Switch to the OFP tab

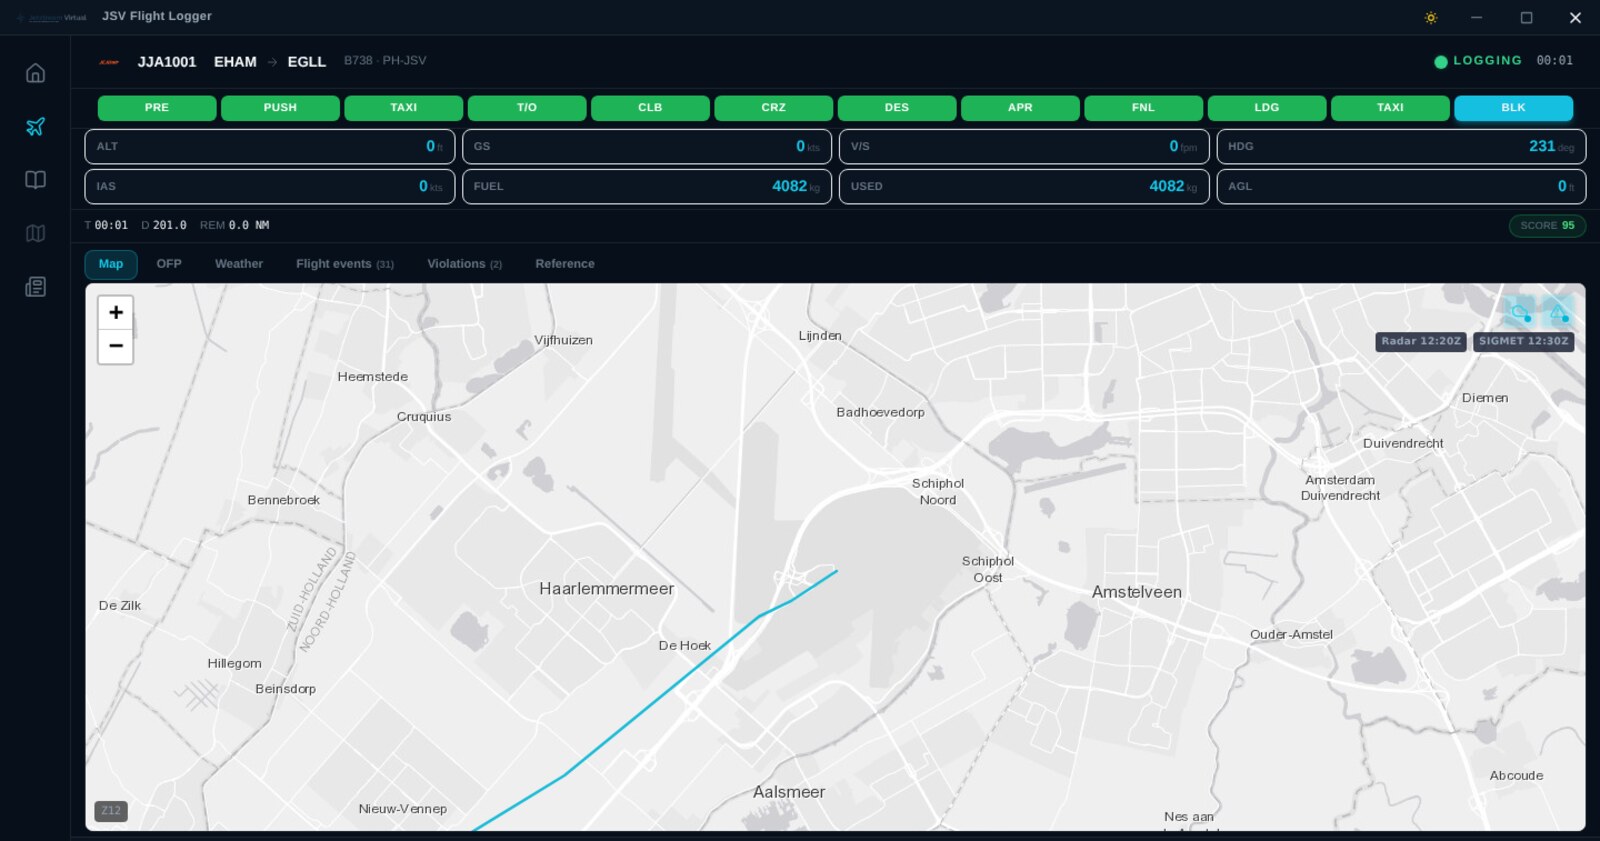pyautogui.click(x=169, y=264)
